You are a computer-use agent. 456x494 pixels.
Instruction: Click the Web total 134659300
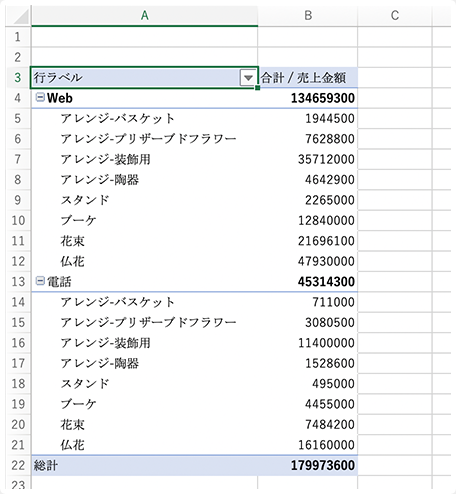point(323,98)
